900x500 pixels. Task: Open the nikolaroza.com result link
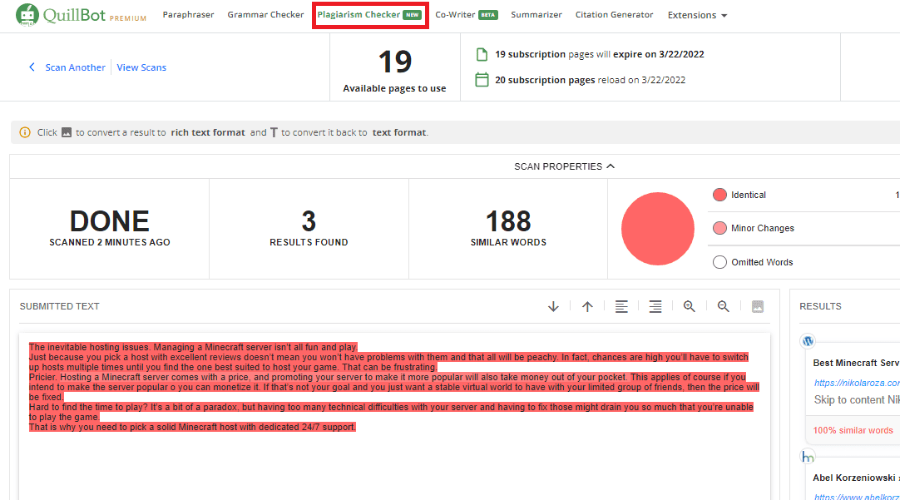tap(856, 382)
